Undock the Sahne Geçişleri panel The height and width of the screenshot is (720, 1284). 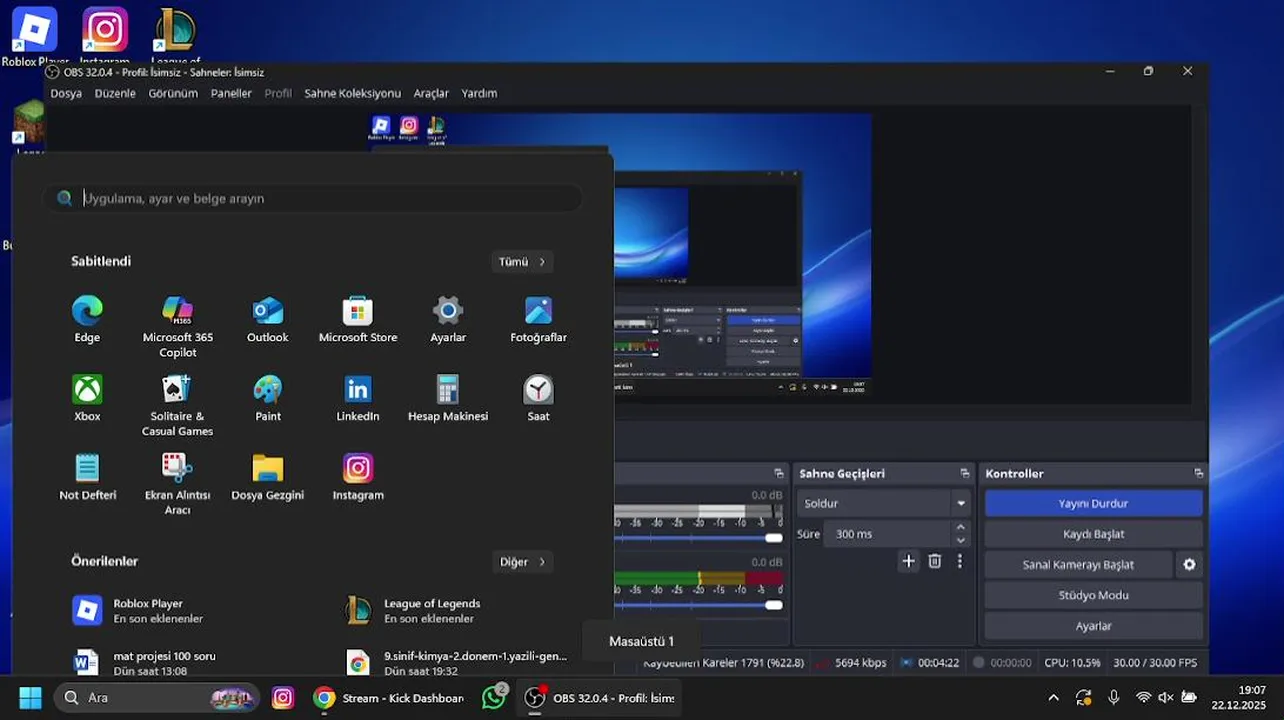tap(964, 473)
